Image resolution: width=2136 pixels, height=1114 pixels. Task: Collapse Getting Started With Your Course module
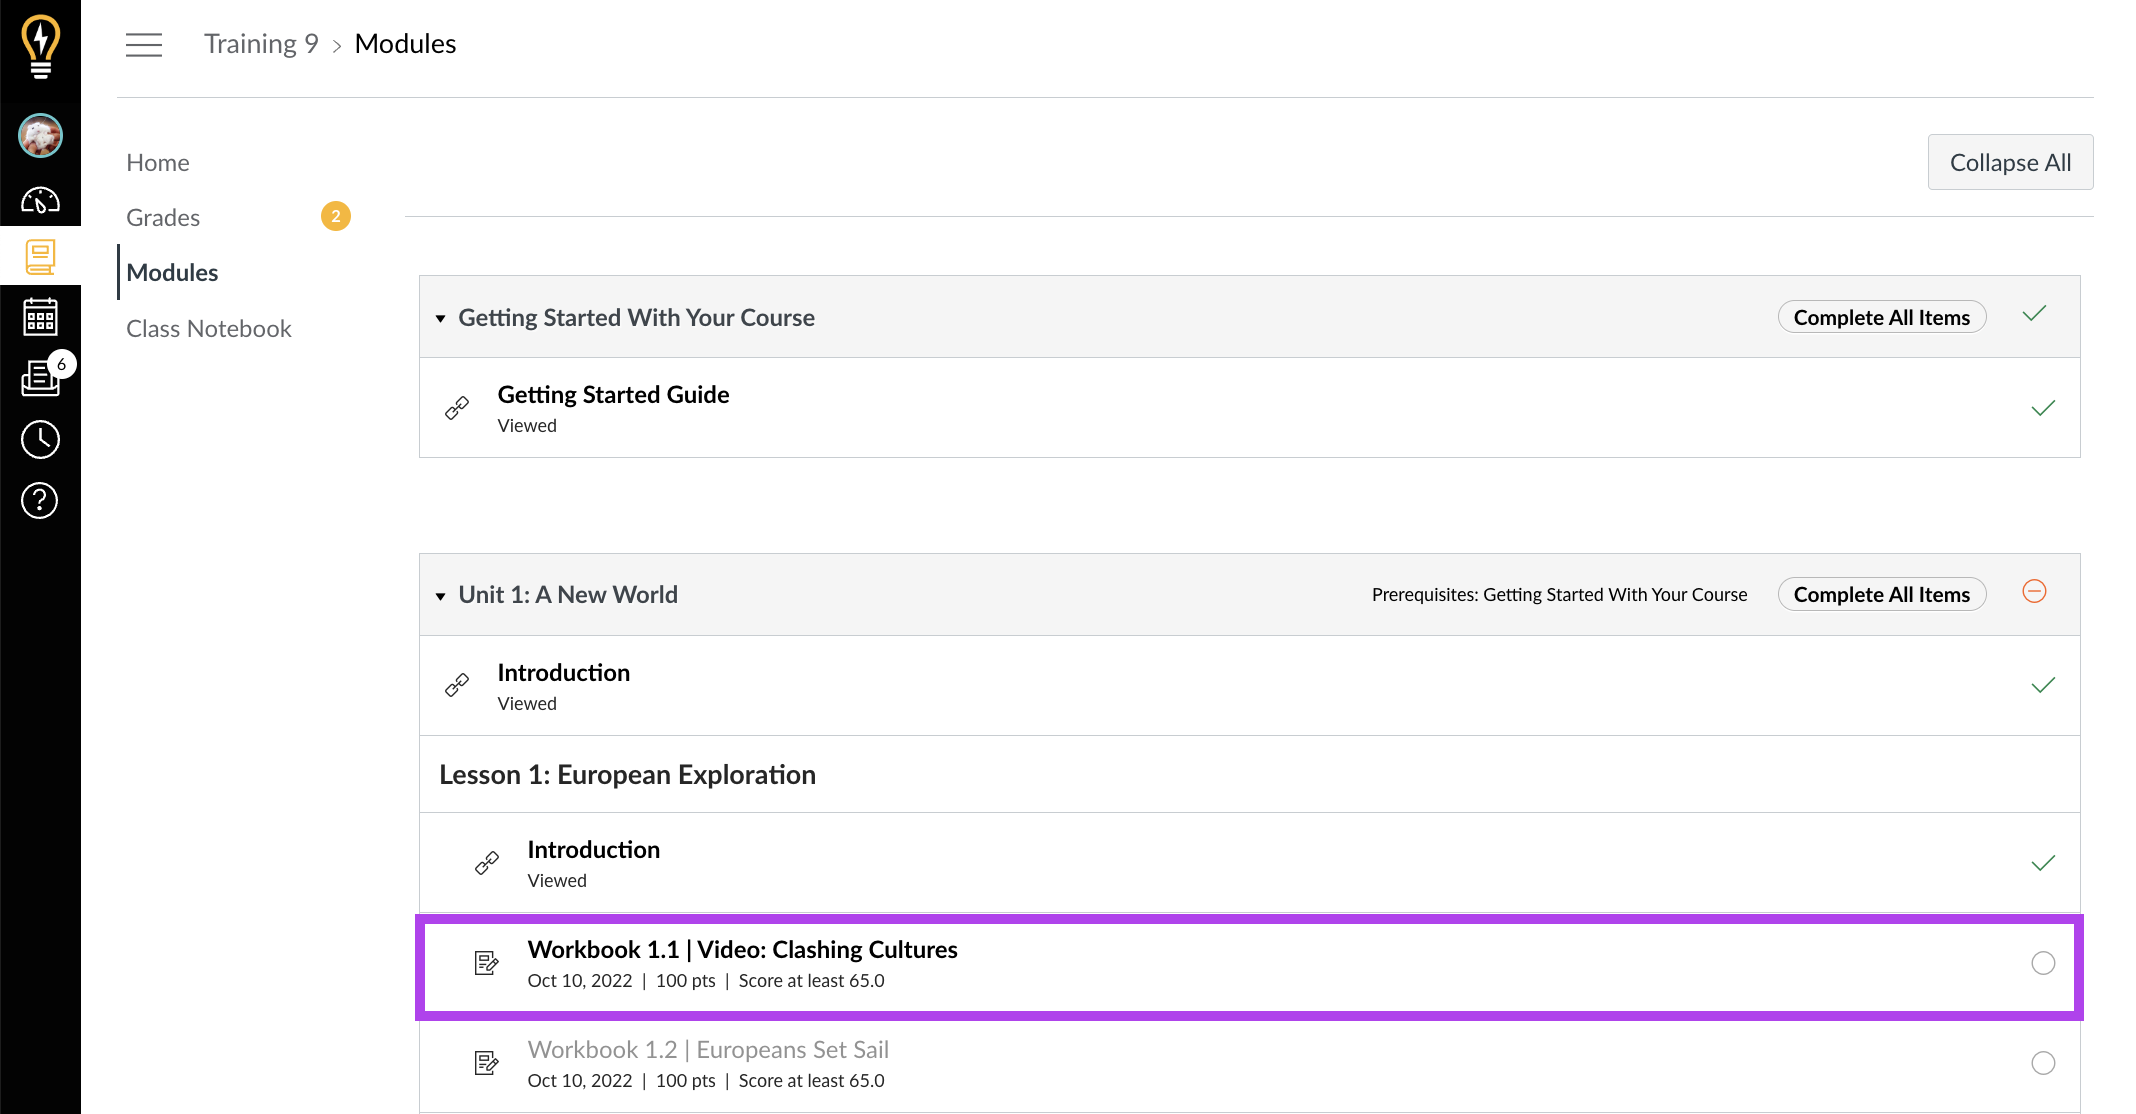440,319
